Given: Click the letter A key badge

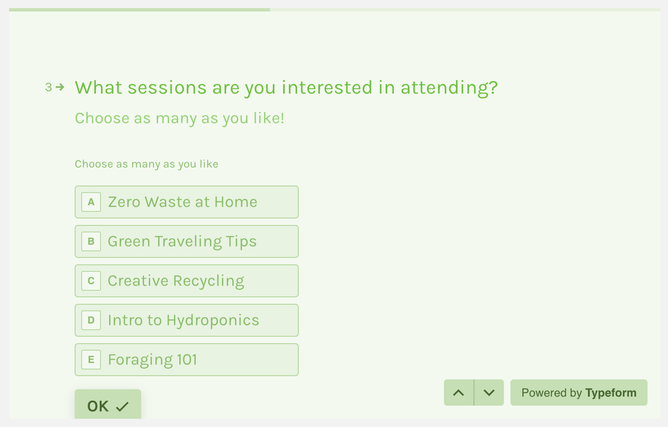Looking at the screenshot, I should click(x=91, y=202).
